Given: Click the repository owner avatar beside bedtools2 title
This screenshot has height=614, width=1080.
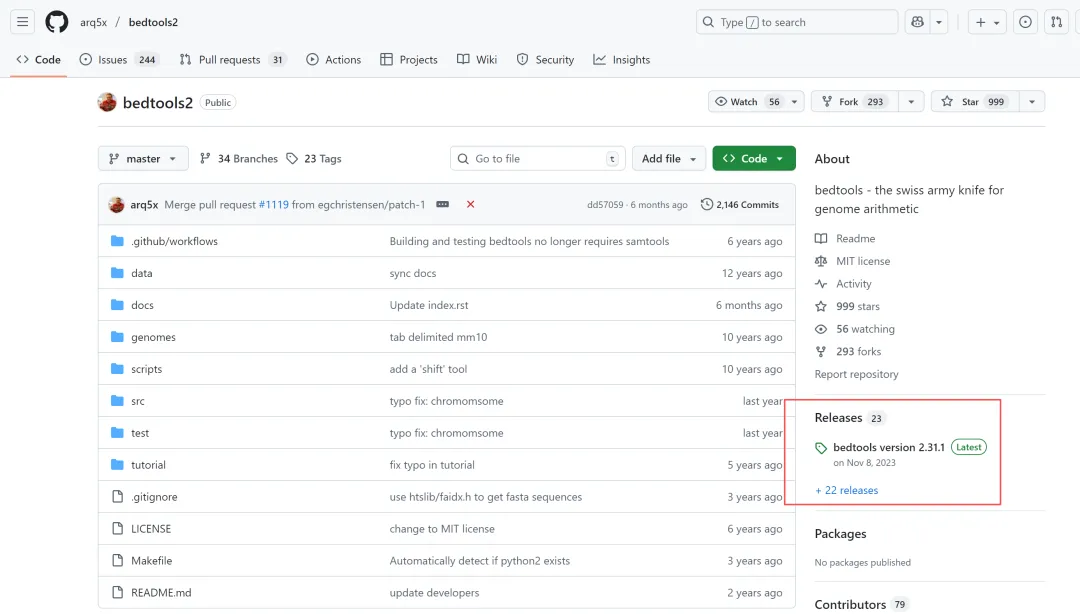Looking at the screenshot, I should coord(107,102).
